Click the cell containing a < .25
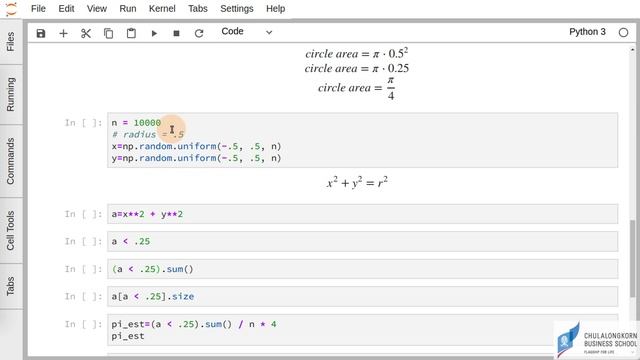Image resolution: width=640 pixels, height=360 pixels. point(362,242)
